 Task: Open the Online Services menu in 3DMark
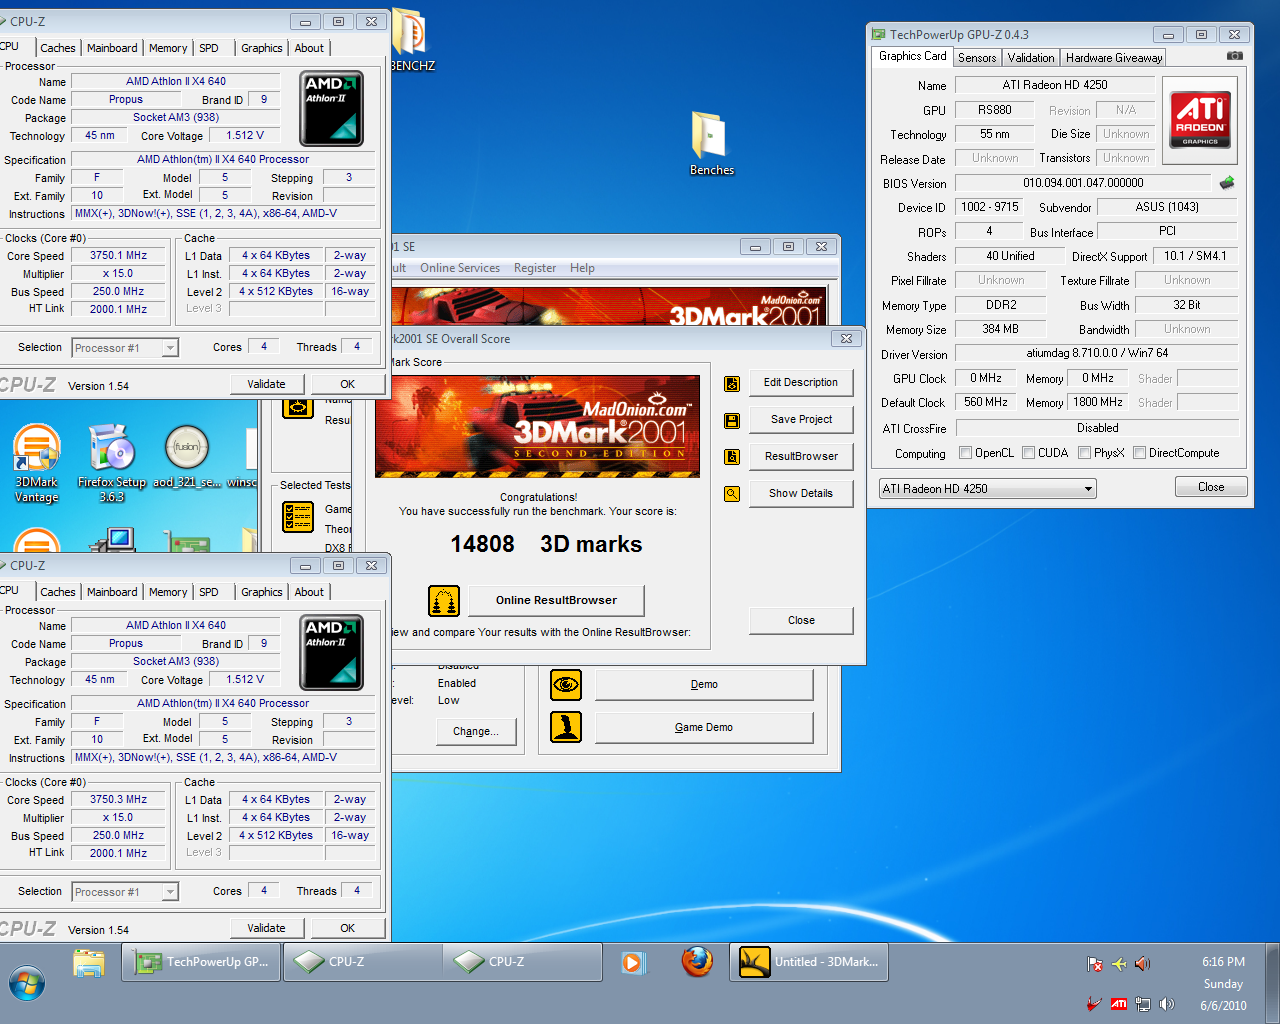[460, 268]
